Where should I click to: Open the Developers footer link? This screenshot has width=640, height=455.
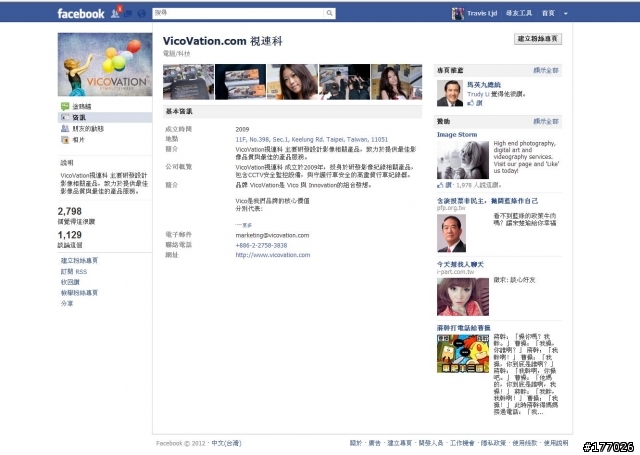(x=431, y=443)
